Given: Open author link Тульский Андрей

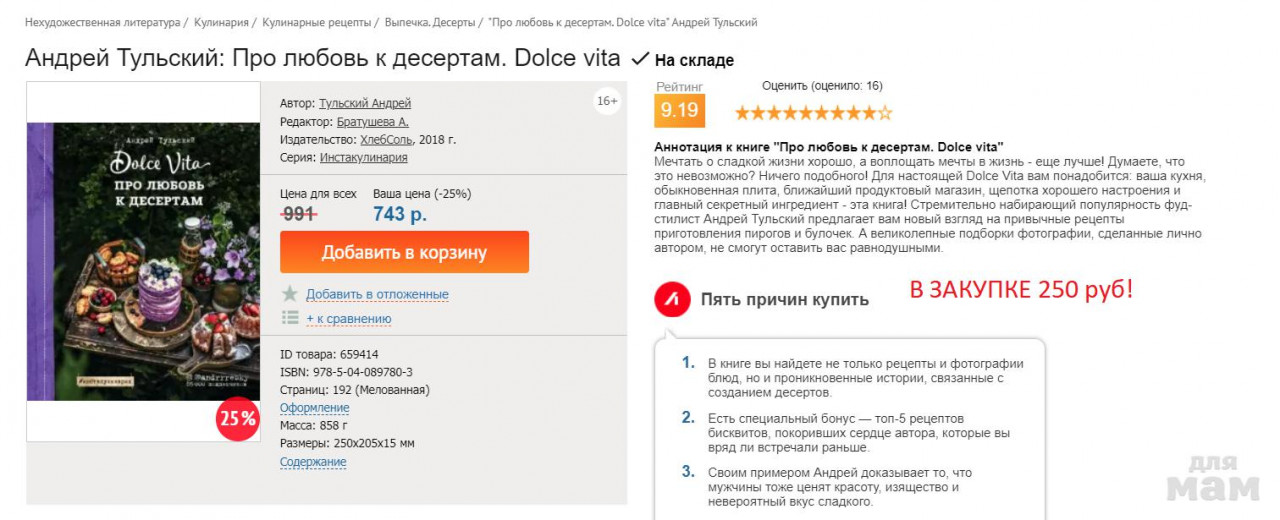Looking at the screenshot, I should (x=365, y=103).
